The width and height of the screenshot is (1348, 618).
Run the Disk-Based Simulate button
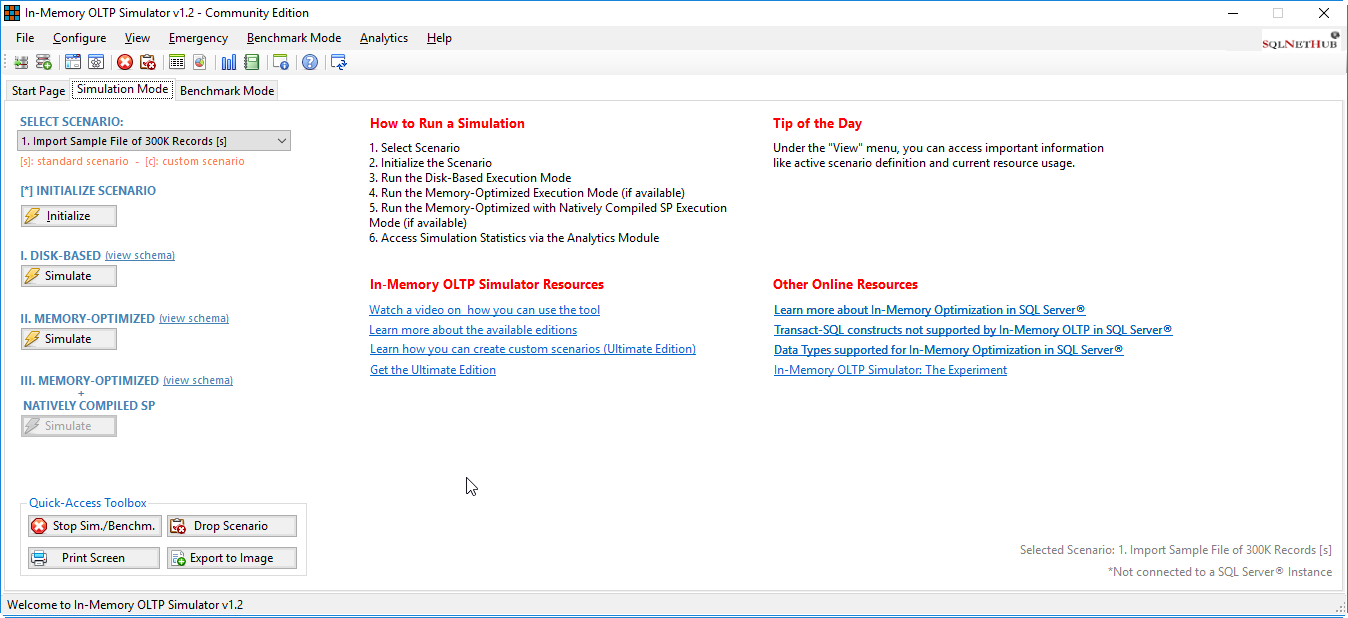69,276
